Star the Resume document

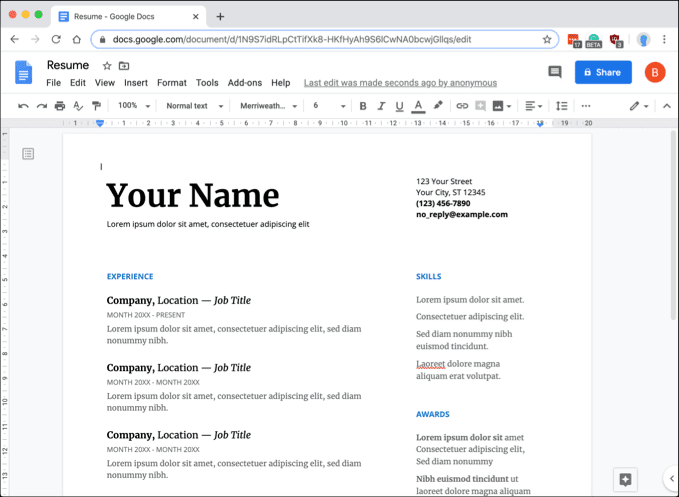point(107,66)
